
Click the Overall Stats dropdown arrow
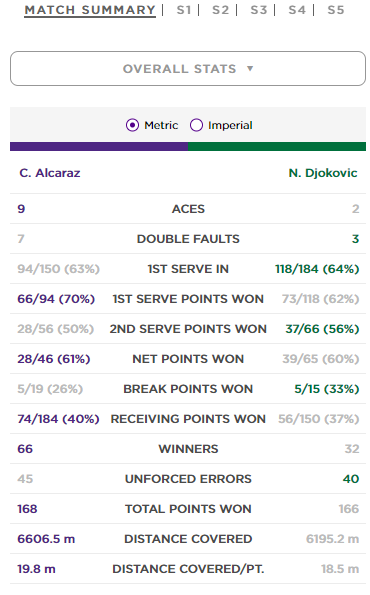250,69
